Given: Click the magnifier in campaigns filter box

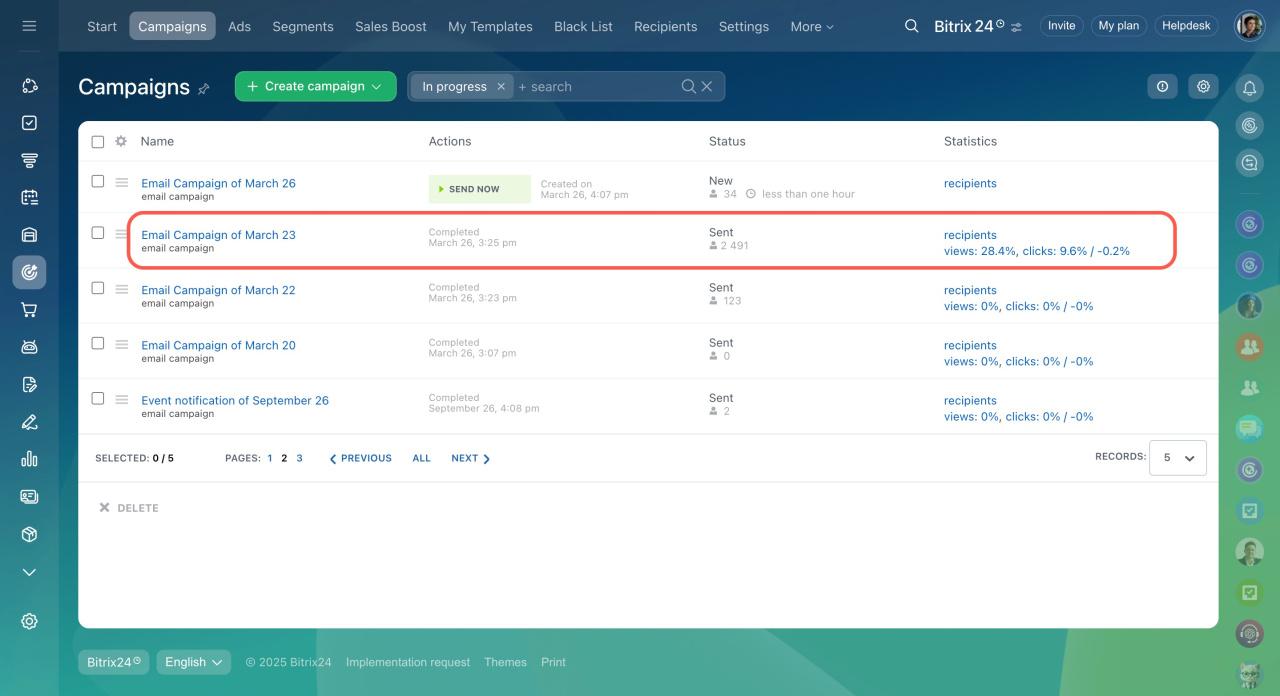Looking at the screenshot, I should click(x=688, y=86).
